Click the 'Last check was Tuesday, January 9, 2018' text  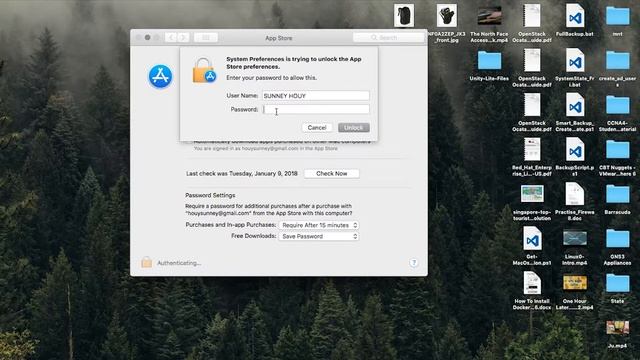pyautogui.click(x=242, y=173)
